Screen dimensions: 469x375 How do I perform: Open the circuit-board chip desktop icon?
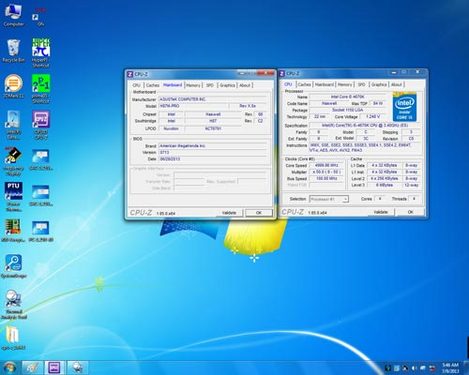14,230
